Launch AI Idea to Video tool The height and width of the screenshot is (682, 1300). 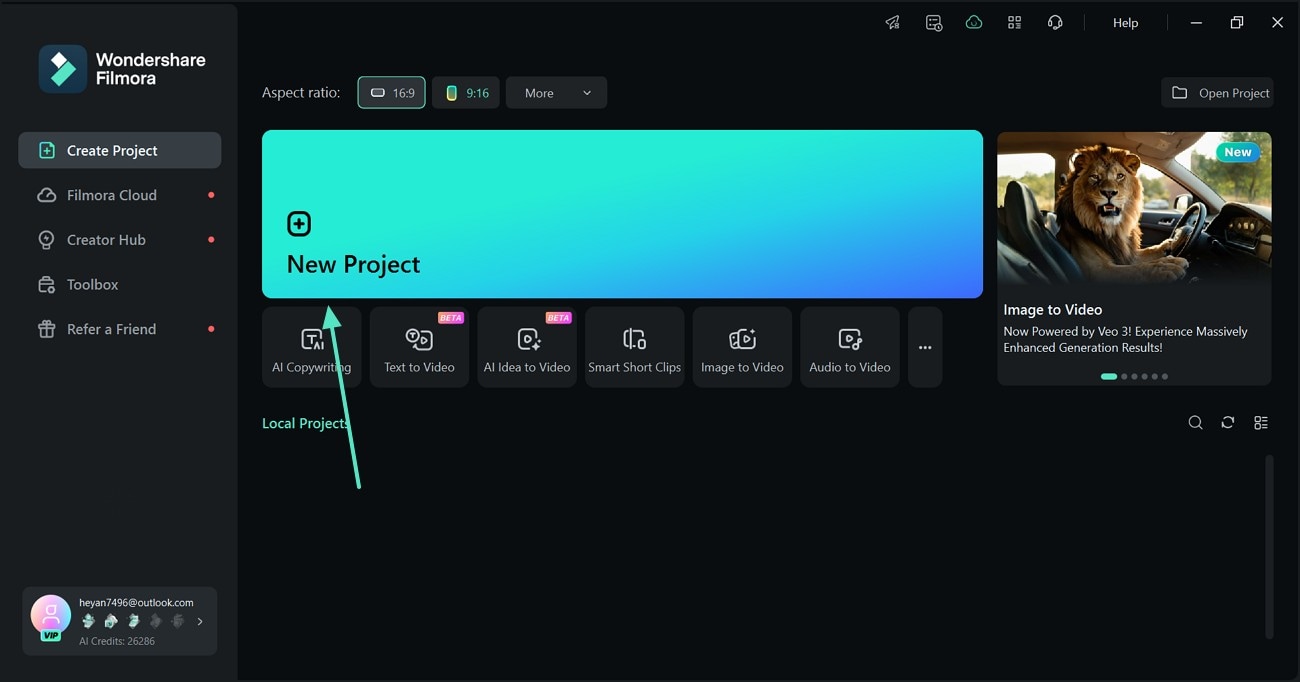tap(527, 347)
